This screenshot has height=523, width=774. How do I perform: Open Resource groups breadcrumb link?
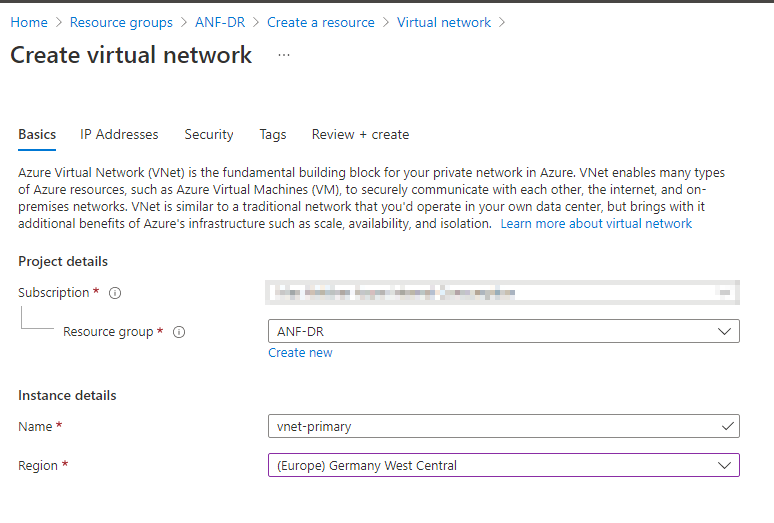pos(121,22)
